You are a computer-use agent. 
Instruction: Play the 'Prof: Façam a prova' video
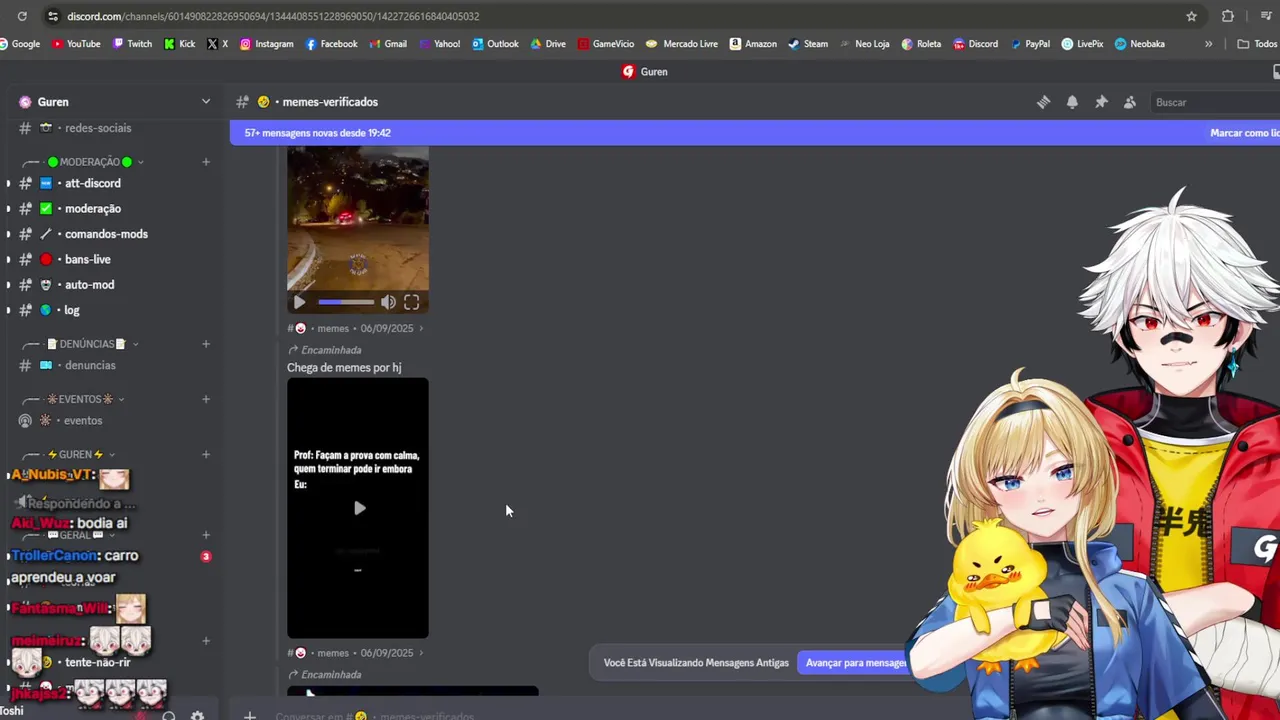click(x=359, y=508)
